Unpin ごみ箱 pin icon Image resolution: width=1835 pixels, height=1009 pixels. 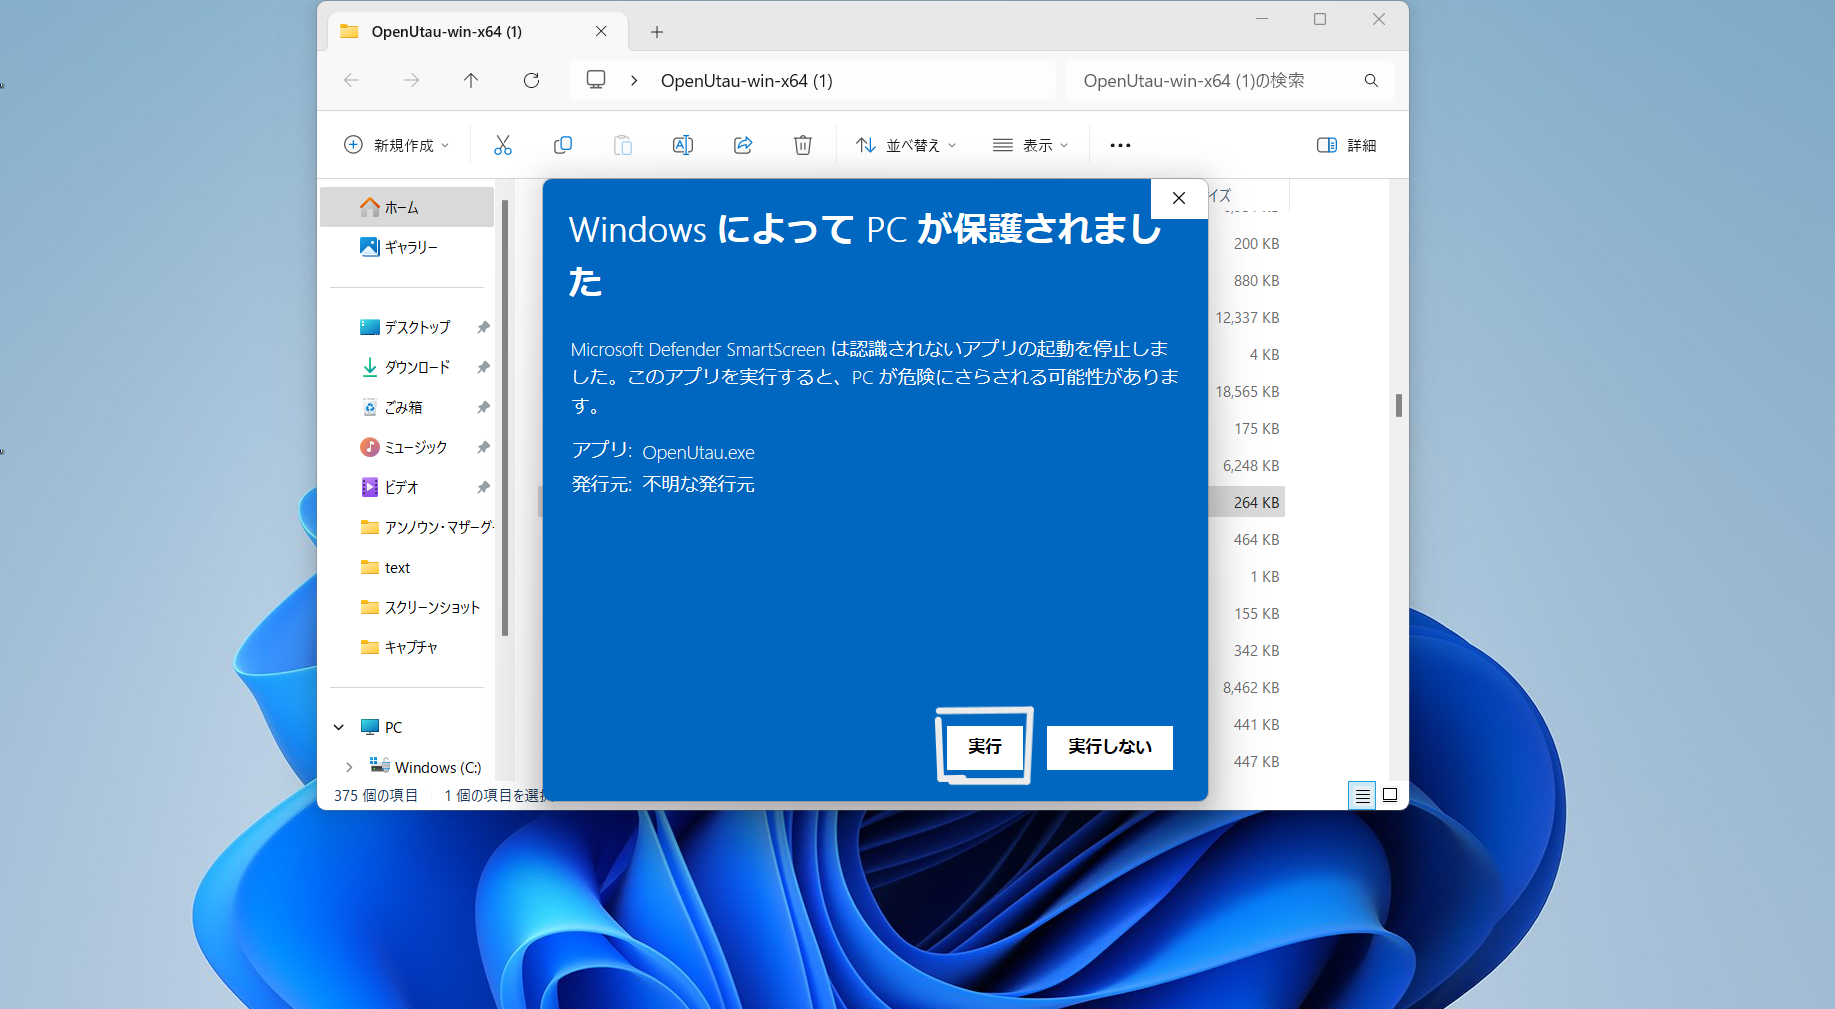483,407
